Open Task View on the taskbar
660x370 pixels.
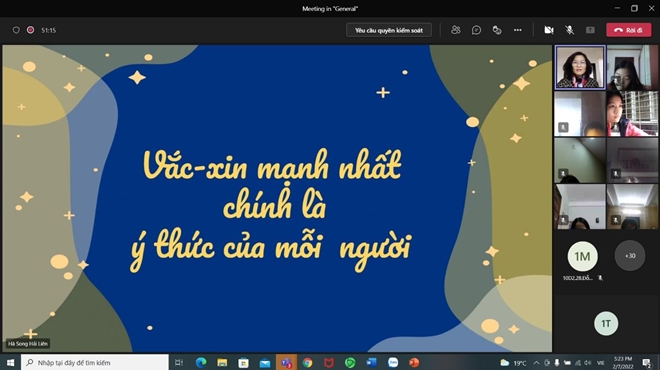click(179, 362)
